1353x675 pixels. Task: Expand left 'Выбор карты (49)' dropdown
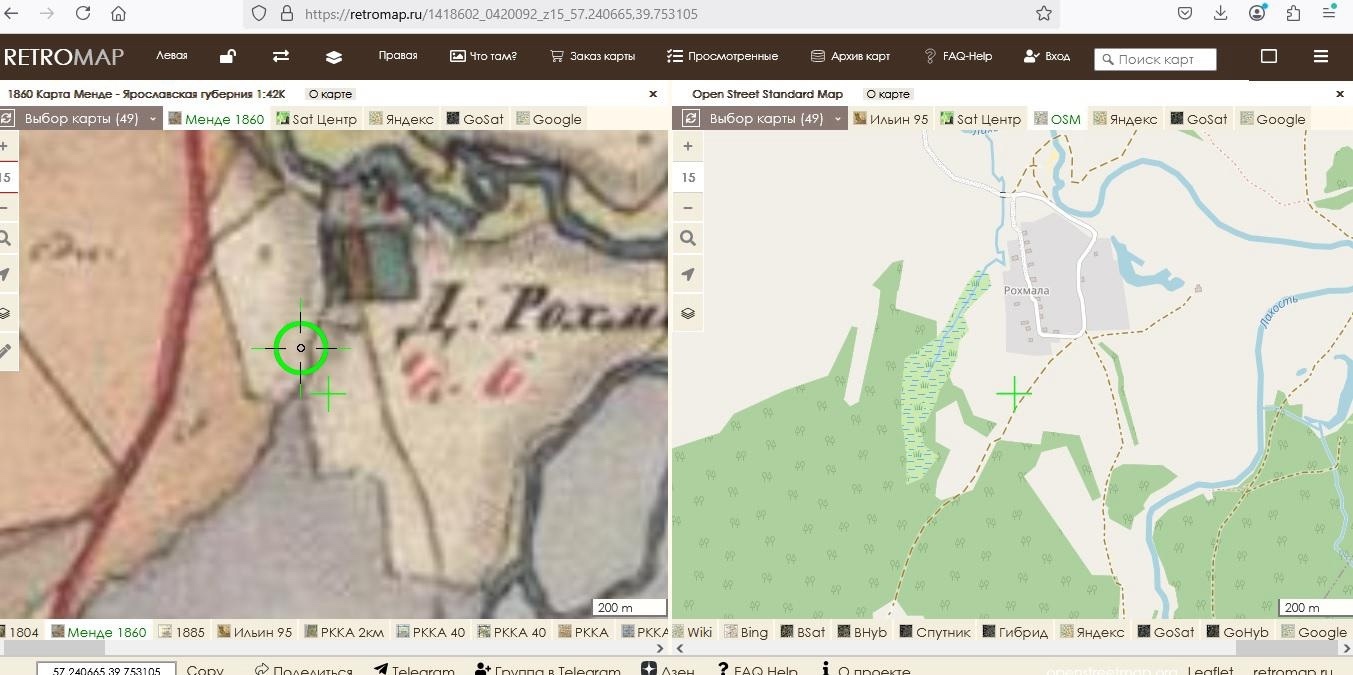[x=90, y=118]
